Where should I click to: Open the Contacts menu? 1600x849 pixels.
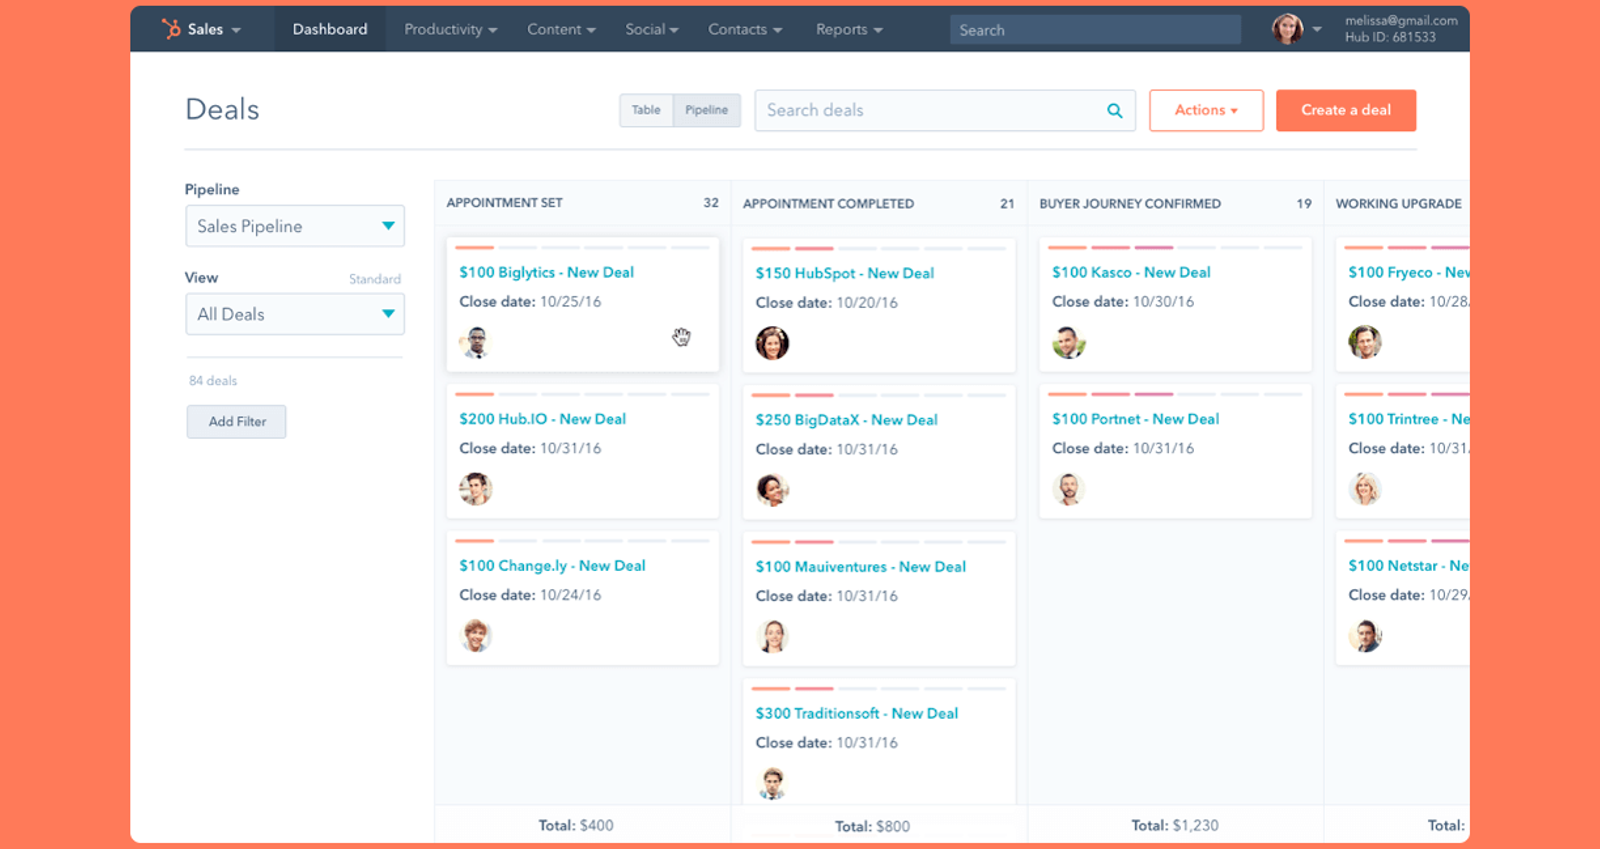745,29
